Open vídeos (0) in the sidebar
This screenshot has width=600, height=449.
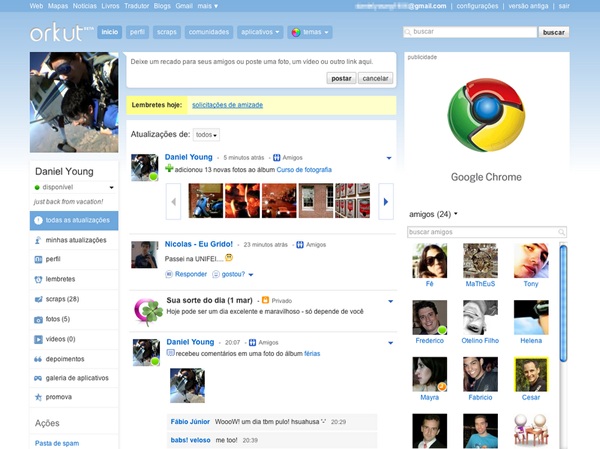coord(59,338)
